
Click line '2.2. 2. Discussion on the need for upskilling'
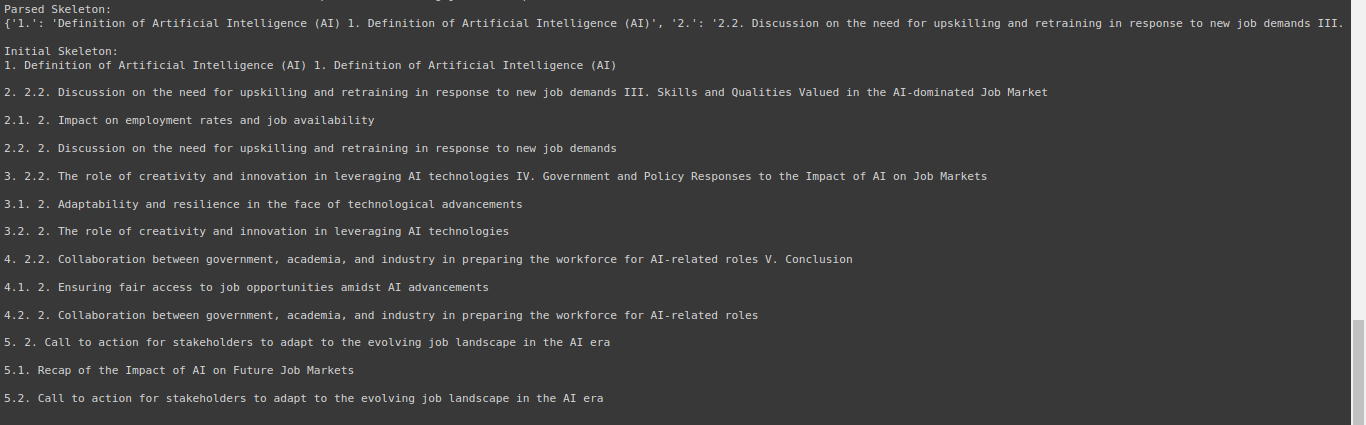(x=310, y=149)
